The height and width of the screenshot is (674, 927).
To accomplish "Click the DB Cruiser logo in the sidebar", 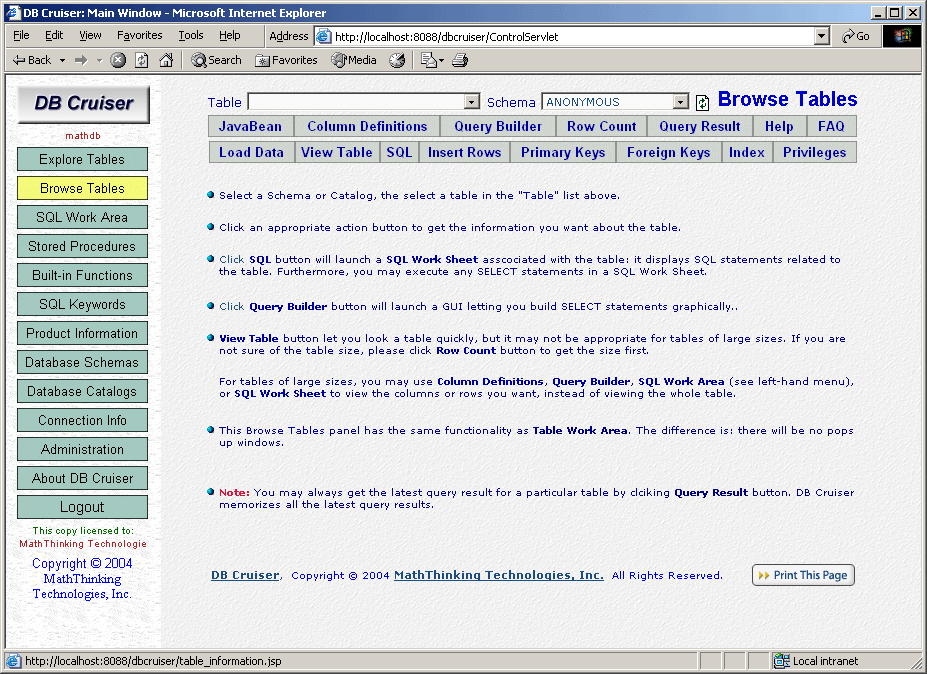I will tap(83, 104).
